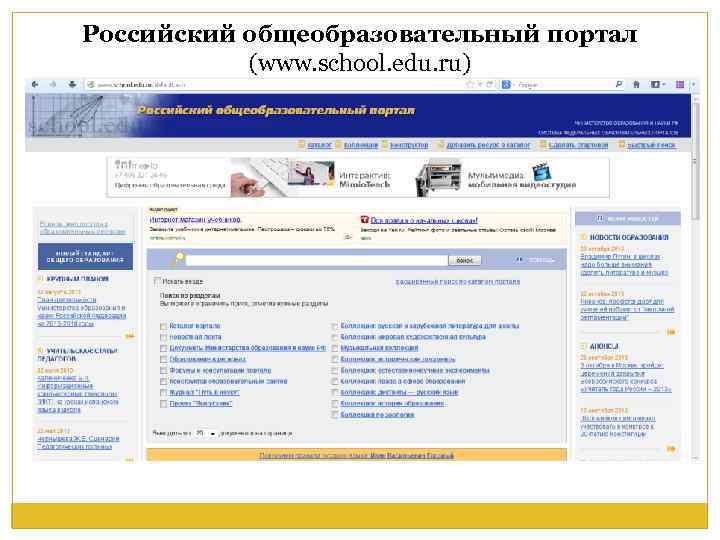
Task: Click orange more arrow under Новости образования
Action: coord(671,332)
